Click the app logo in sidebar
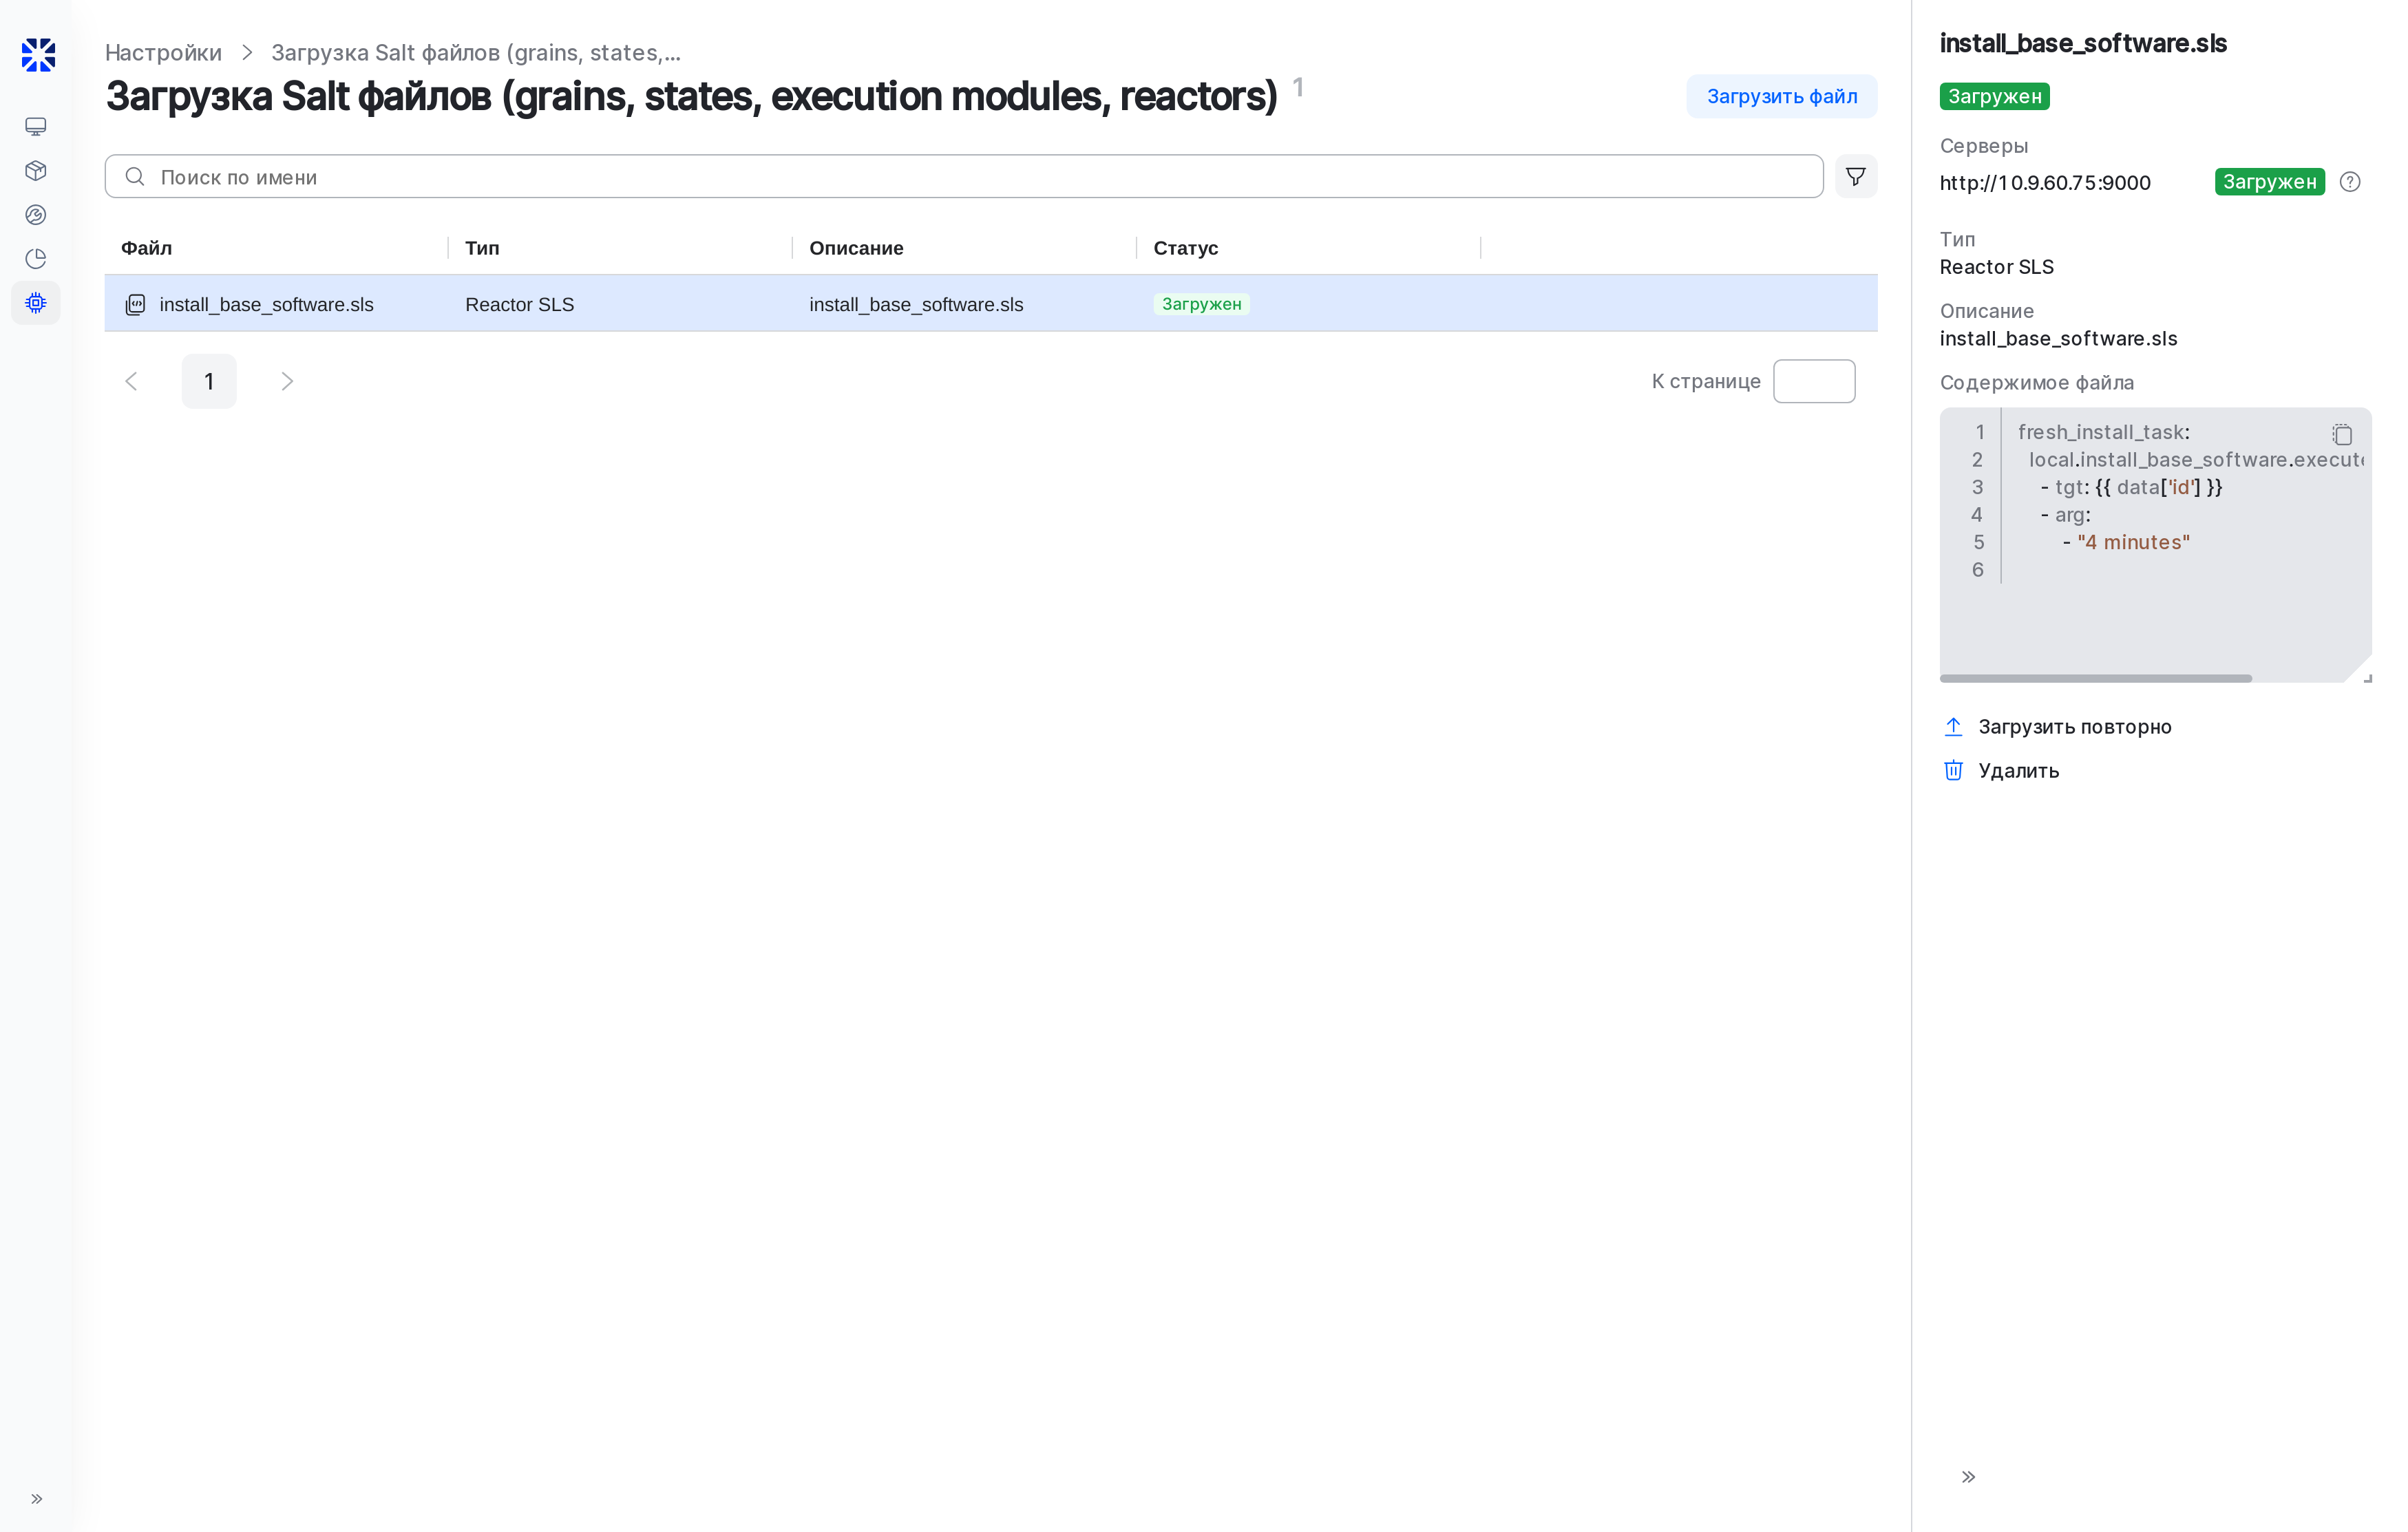 [x=38, y=55]
